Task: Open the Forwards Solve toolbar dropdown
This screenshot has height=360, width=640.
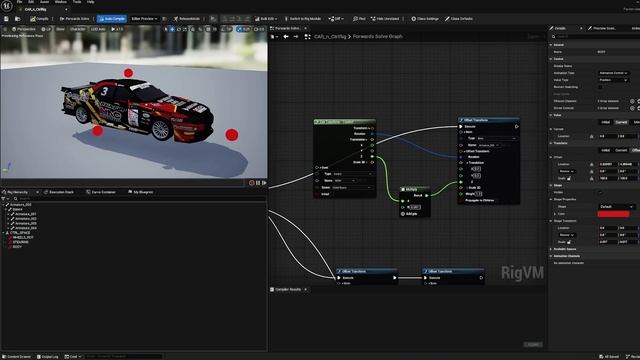Action: pos(75,19)
